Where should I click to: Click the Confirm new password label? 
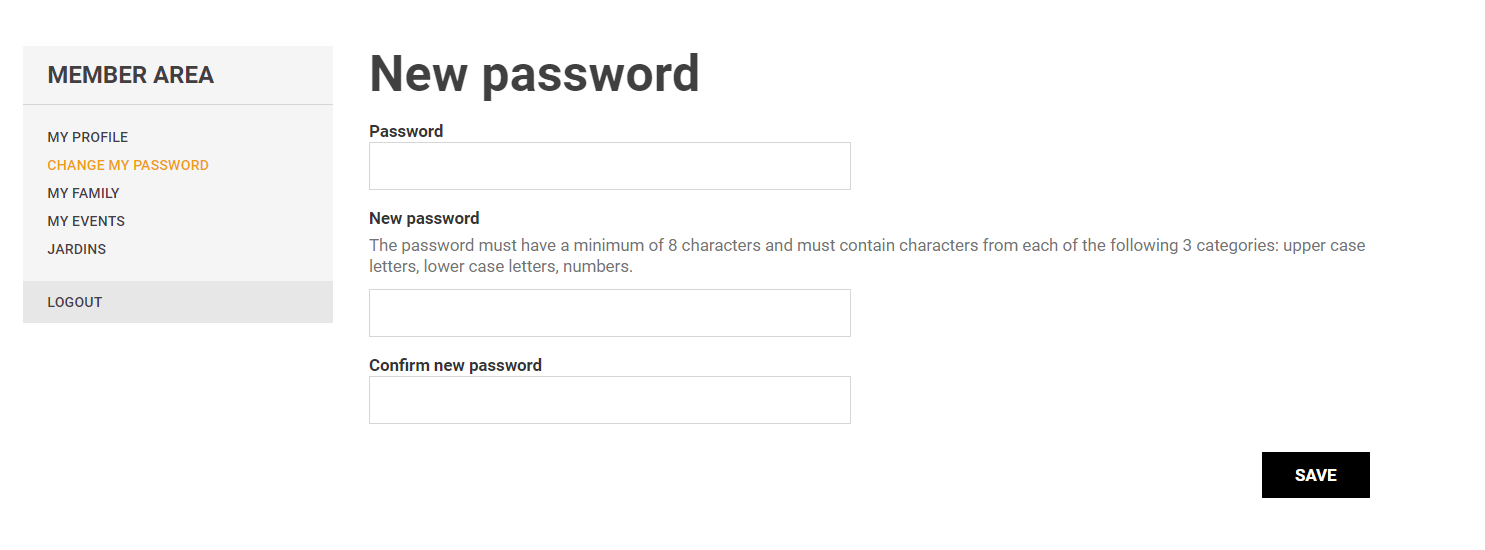(x=455, y=365)
